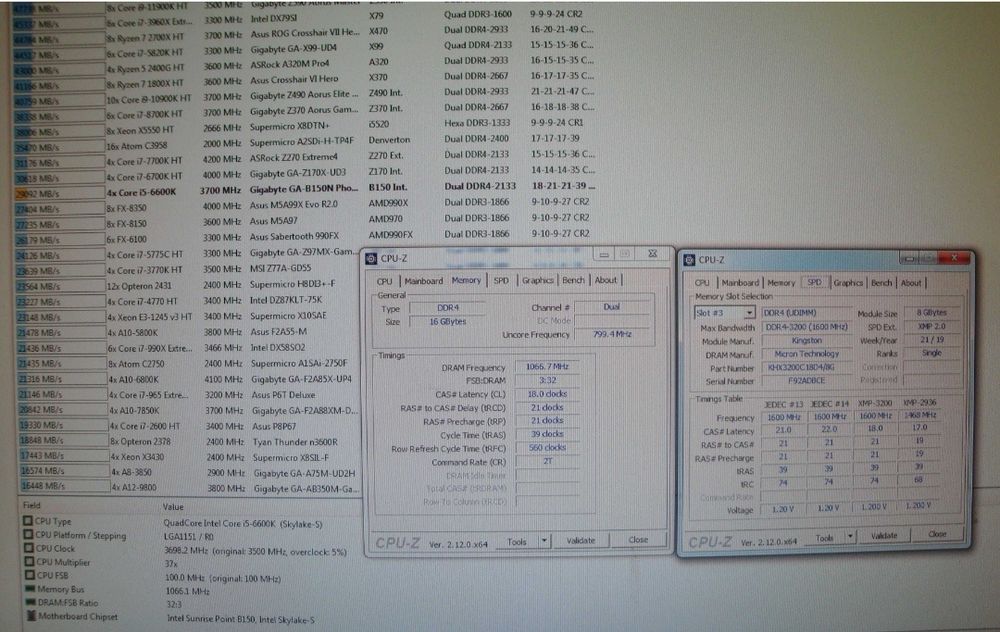Click the CPU-Z logo icon in the SPD window title bar
This screenshot has height=632, width=1000.
pyautogui.click(x=689, y=260)
